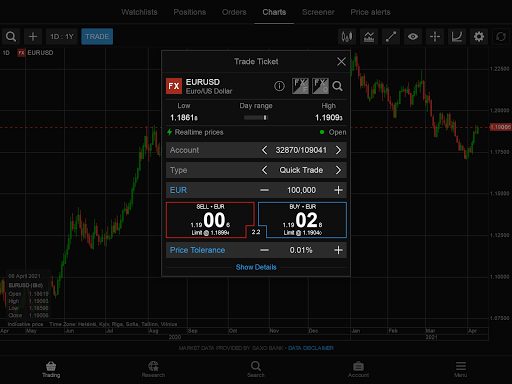Click the 2.2 spread value
Screen dimensions: 512x384
click(256, 232)
